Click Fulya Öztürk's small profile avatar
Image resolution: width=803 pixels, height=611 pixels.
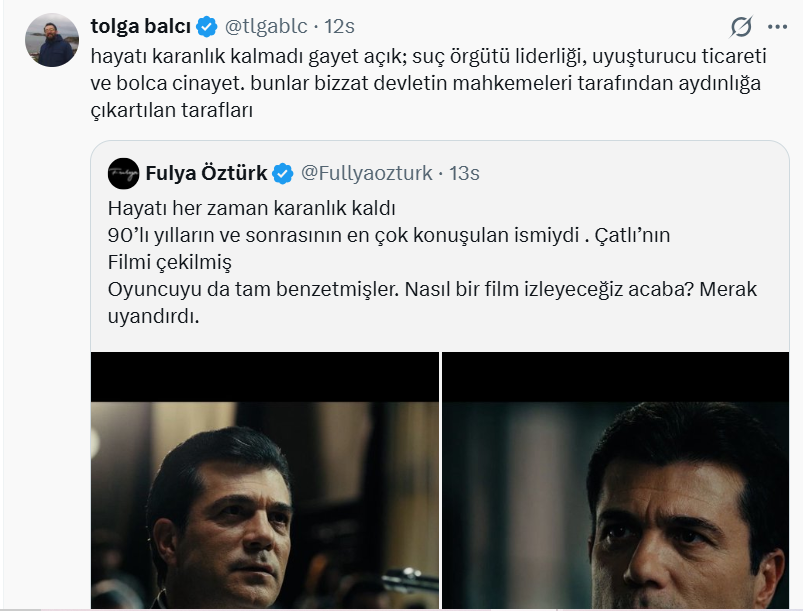pyautogui.click(x=124, y=172)
